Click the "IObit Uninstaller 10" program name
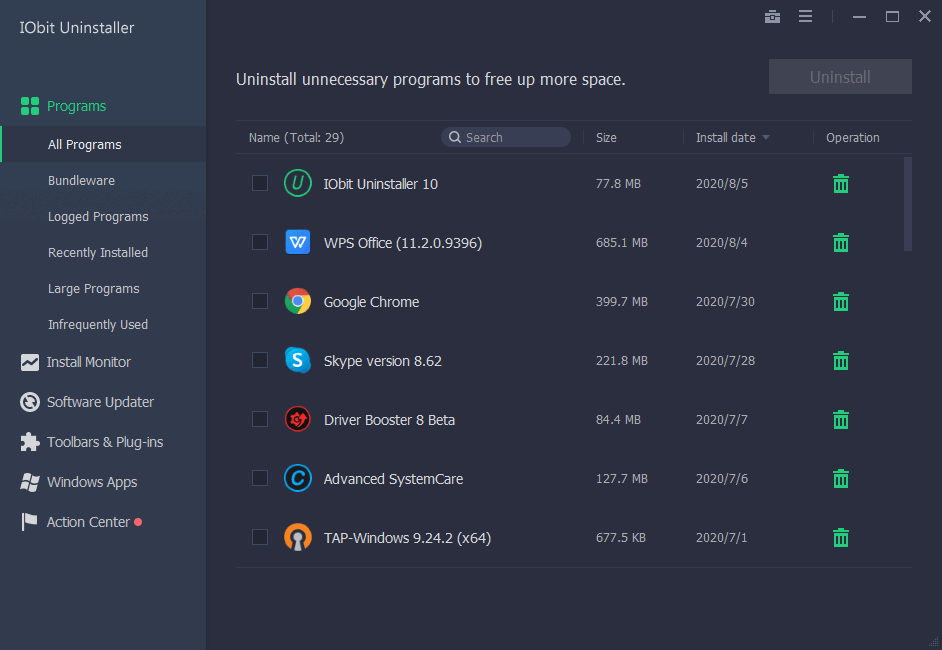The height and width of the screenshot is (650, 942). 381,184
